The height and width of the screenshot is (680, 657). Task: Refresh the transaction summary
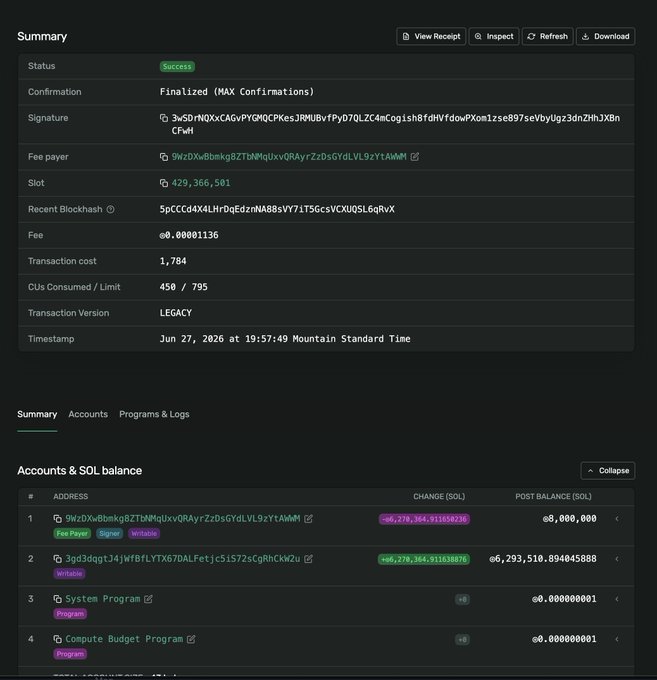coord(547,36)
